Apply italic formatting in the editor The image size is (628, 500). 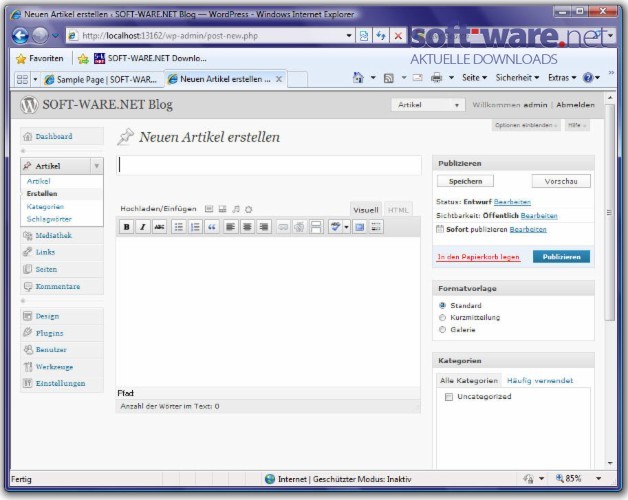pyautogui.click(x=143, y=227)
